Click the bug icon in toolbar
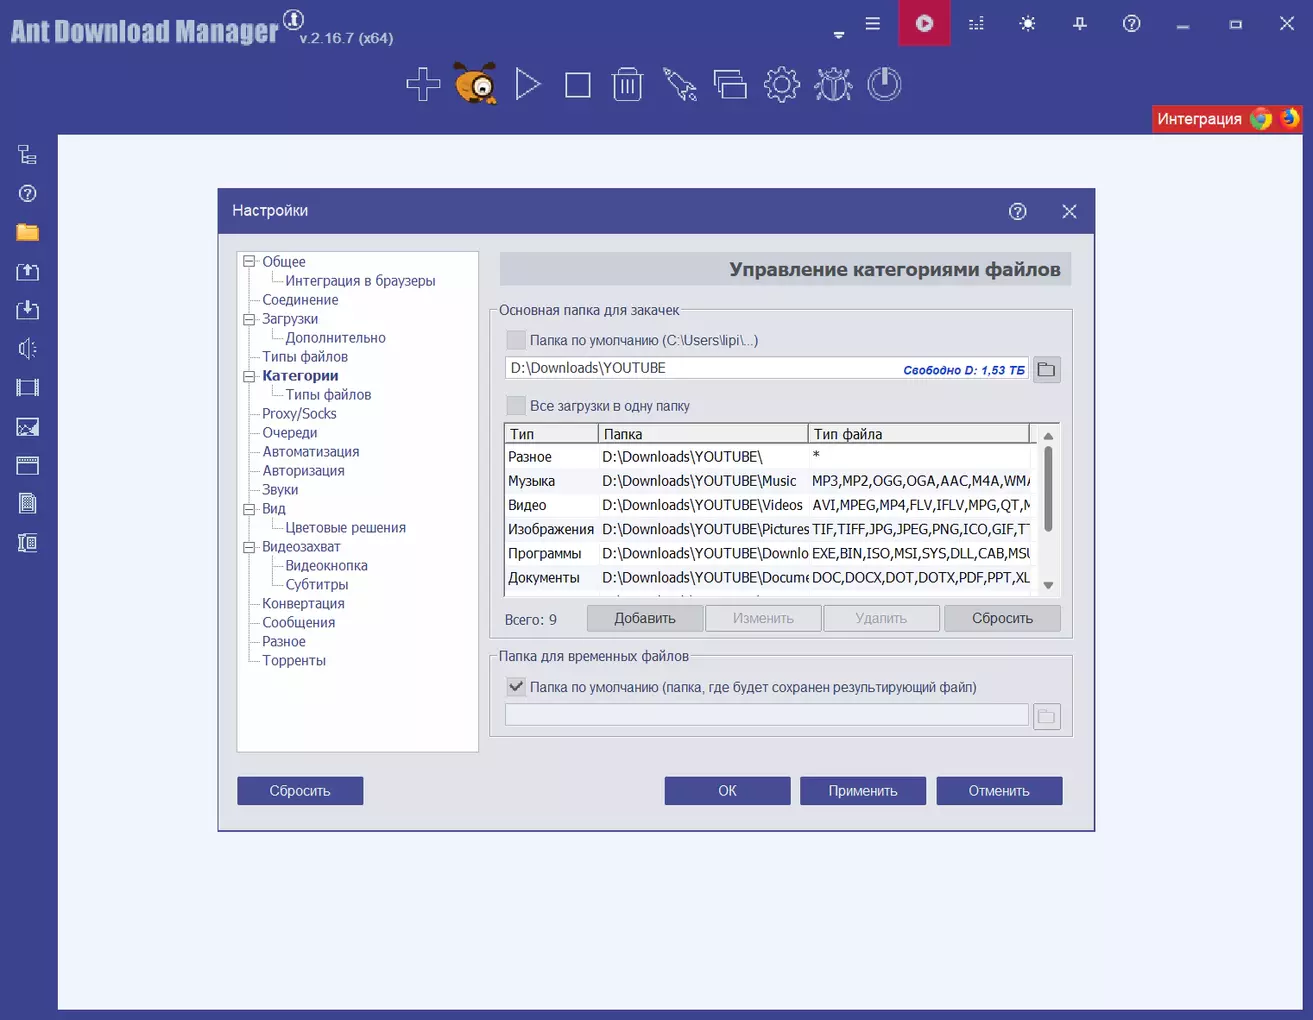 833,85
